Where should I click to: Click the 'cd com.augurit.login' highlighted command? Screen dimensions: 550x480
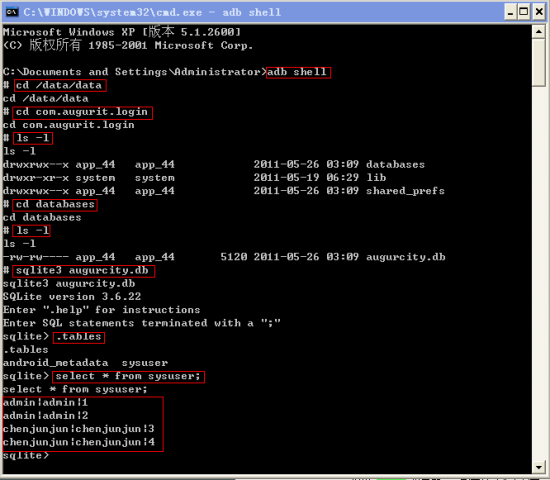(x=82, y=113)
